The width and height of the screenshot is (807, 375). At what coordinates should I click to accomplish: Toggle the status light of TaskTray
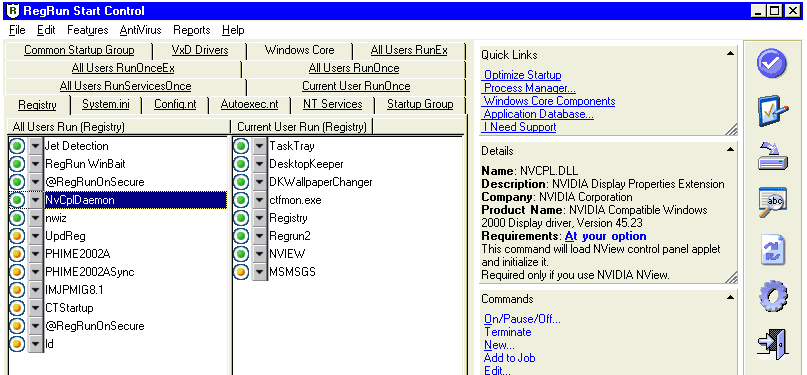241,146
